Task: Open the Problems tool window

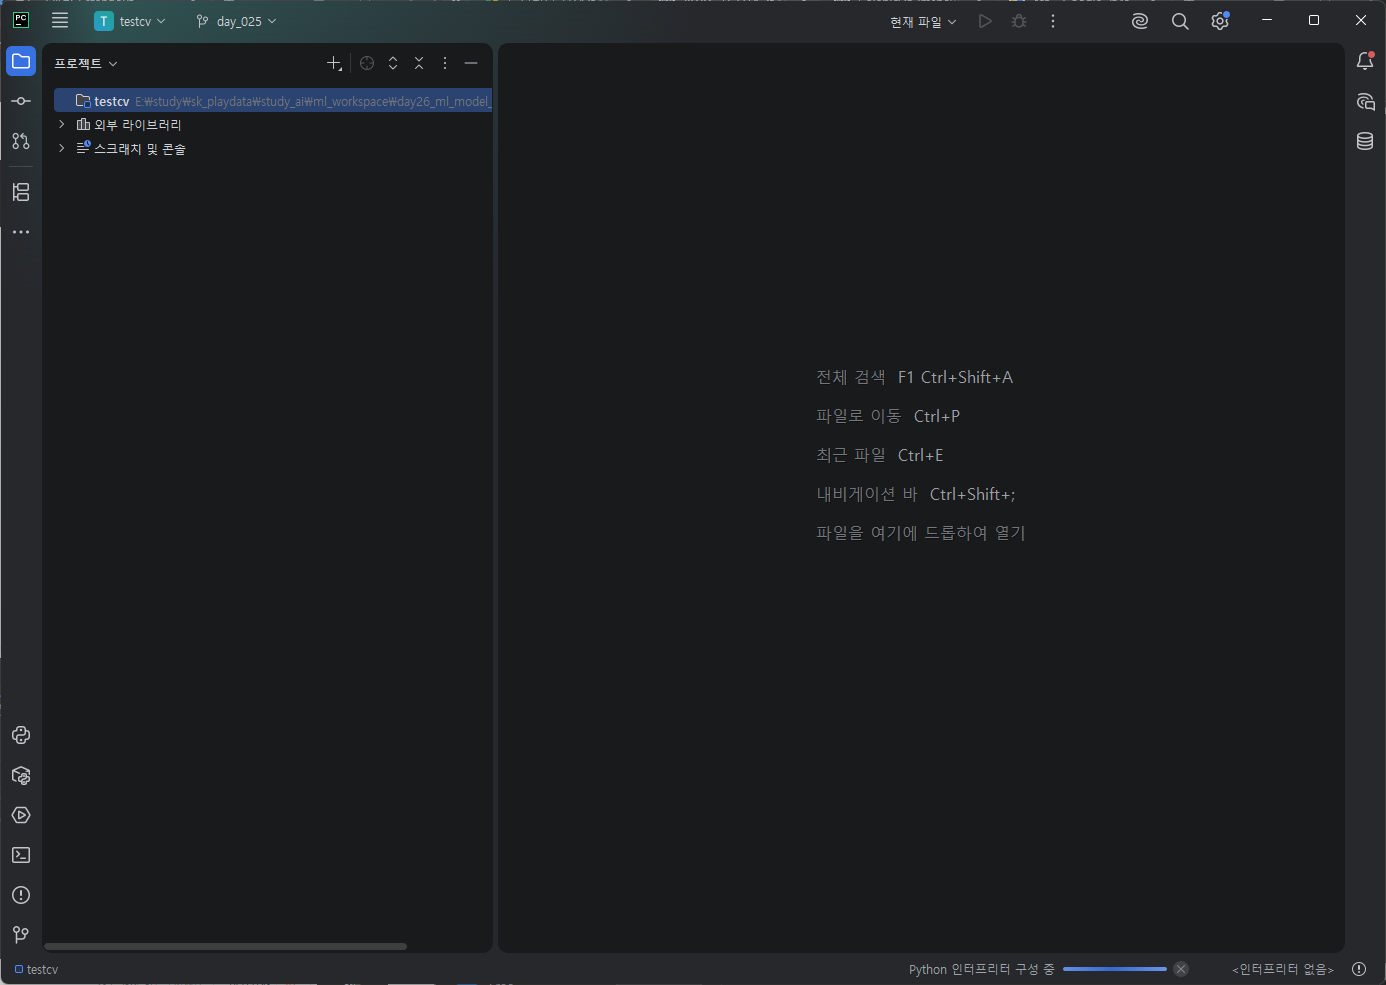Action: [x=21, y=895]
